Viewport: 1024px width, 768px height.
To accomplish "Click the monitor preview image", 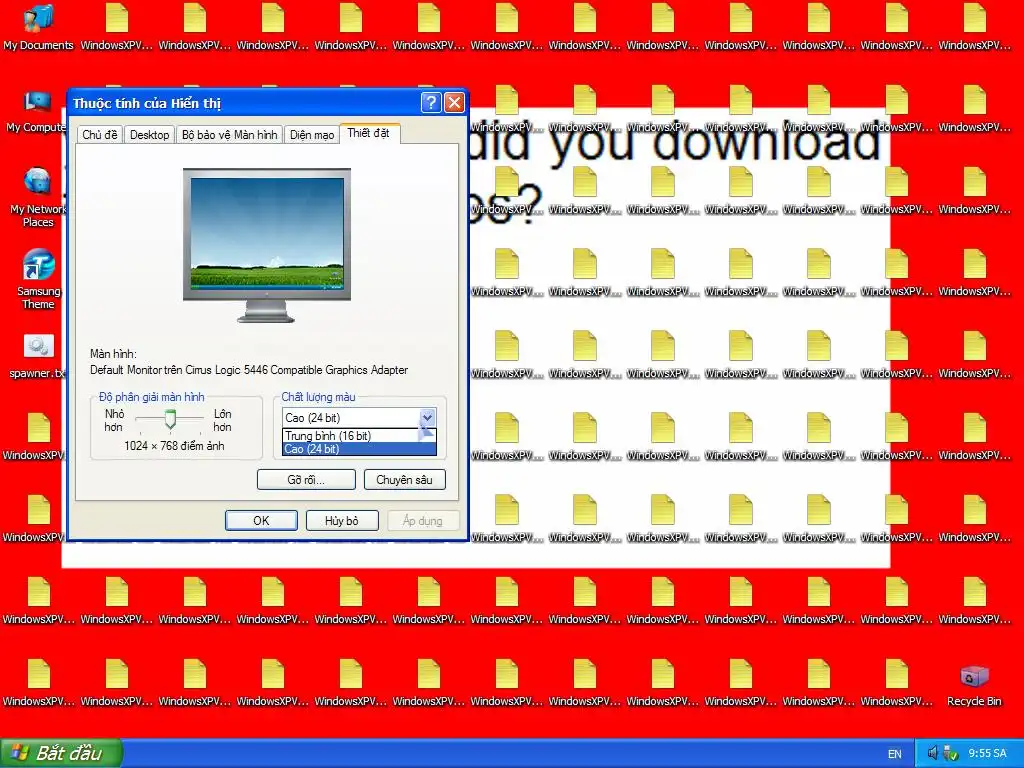I will pos(266,245).
